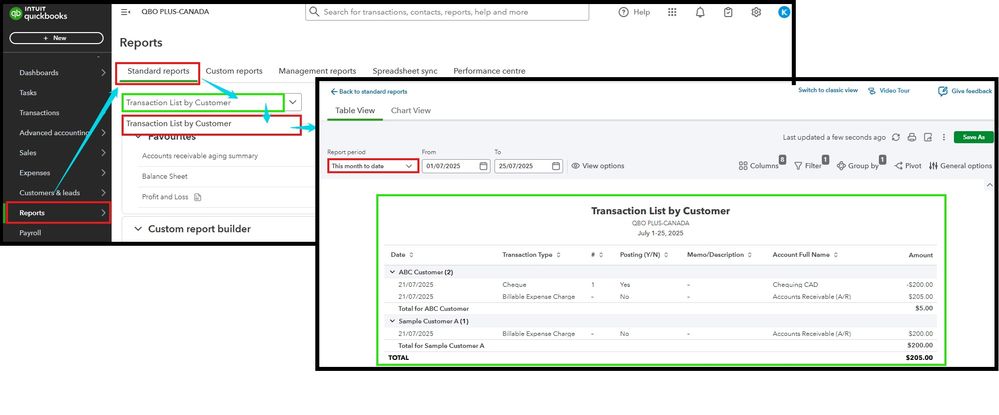Viewport: 999px width, 415px height.
Task: Expand the Expenses sidebar submenu
Action: pyautogui.click(x=103, y=173)
